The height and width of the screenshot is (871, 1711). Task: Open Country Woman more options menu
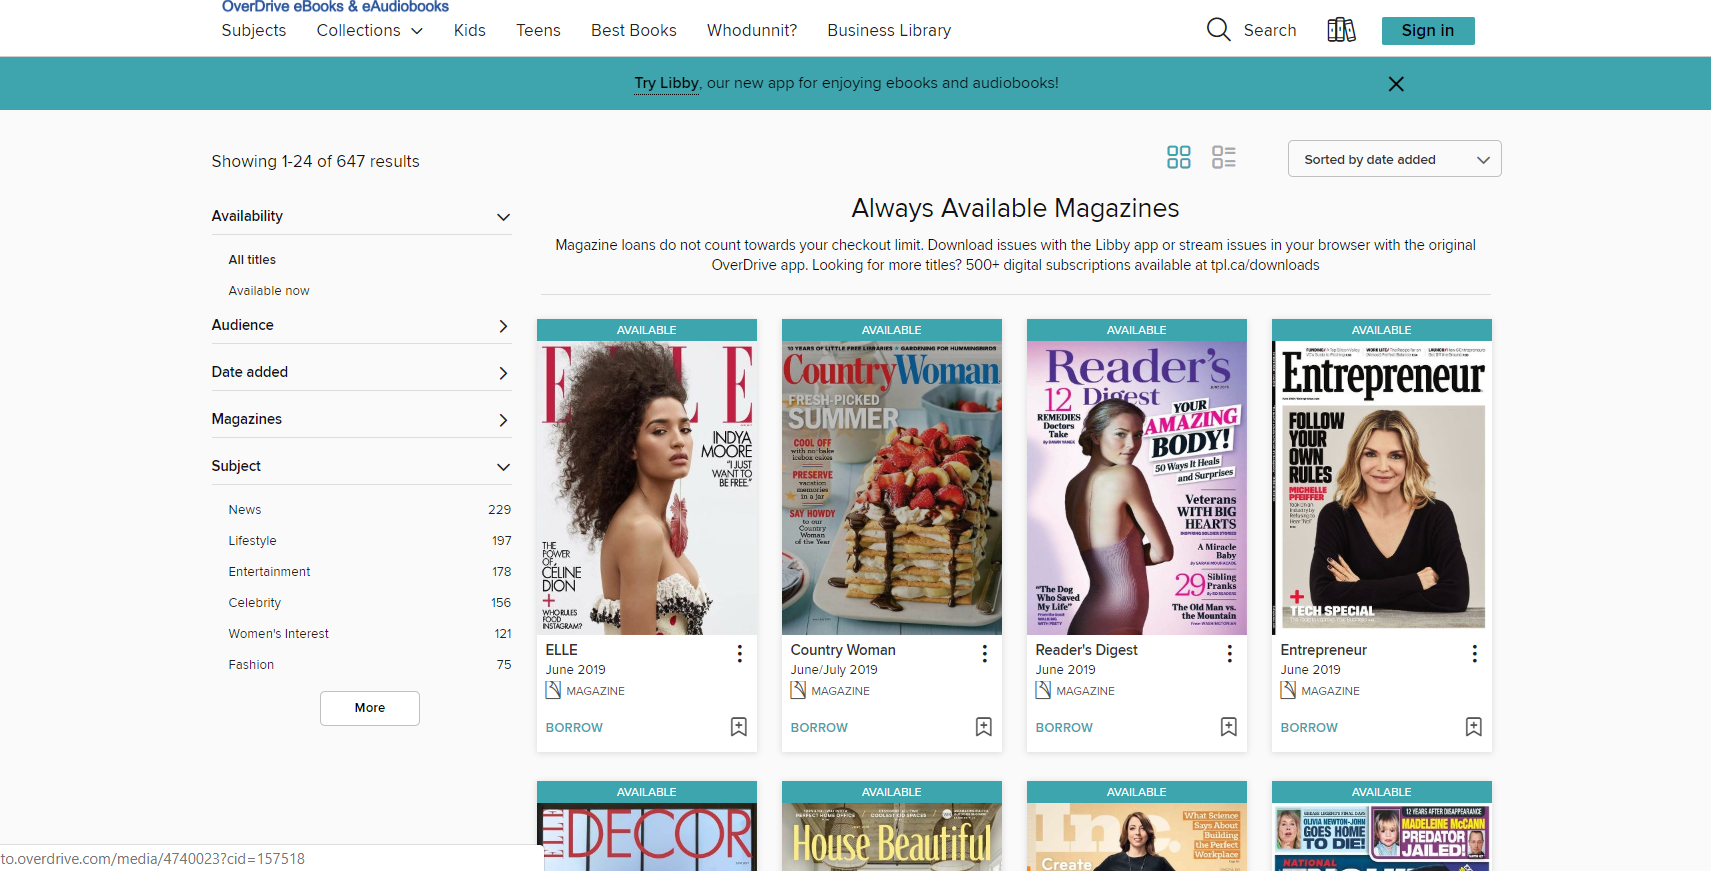985,653
